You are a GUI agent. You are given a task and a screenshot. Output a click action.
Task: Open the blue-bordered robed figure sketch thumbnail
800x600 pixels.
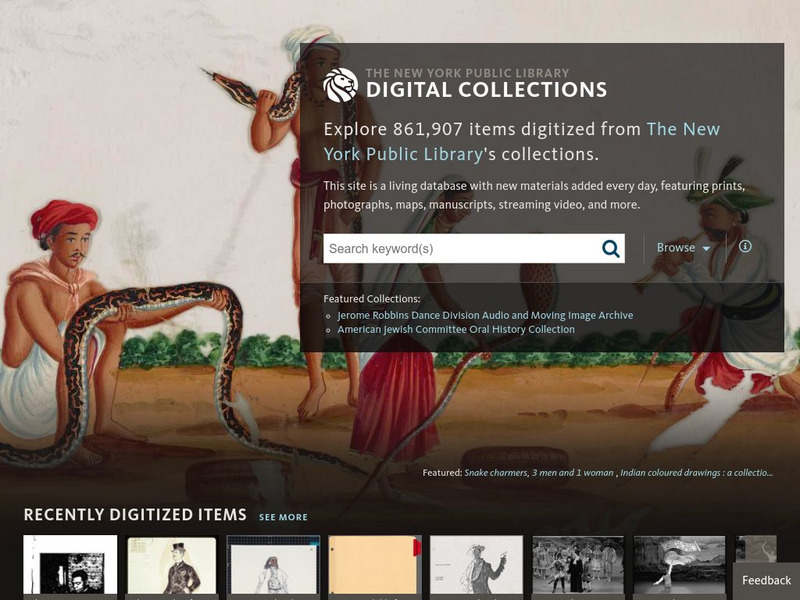tap(273, 565)
